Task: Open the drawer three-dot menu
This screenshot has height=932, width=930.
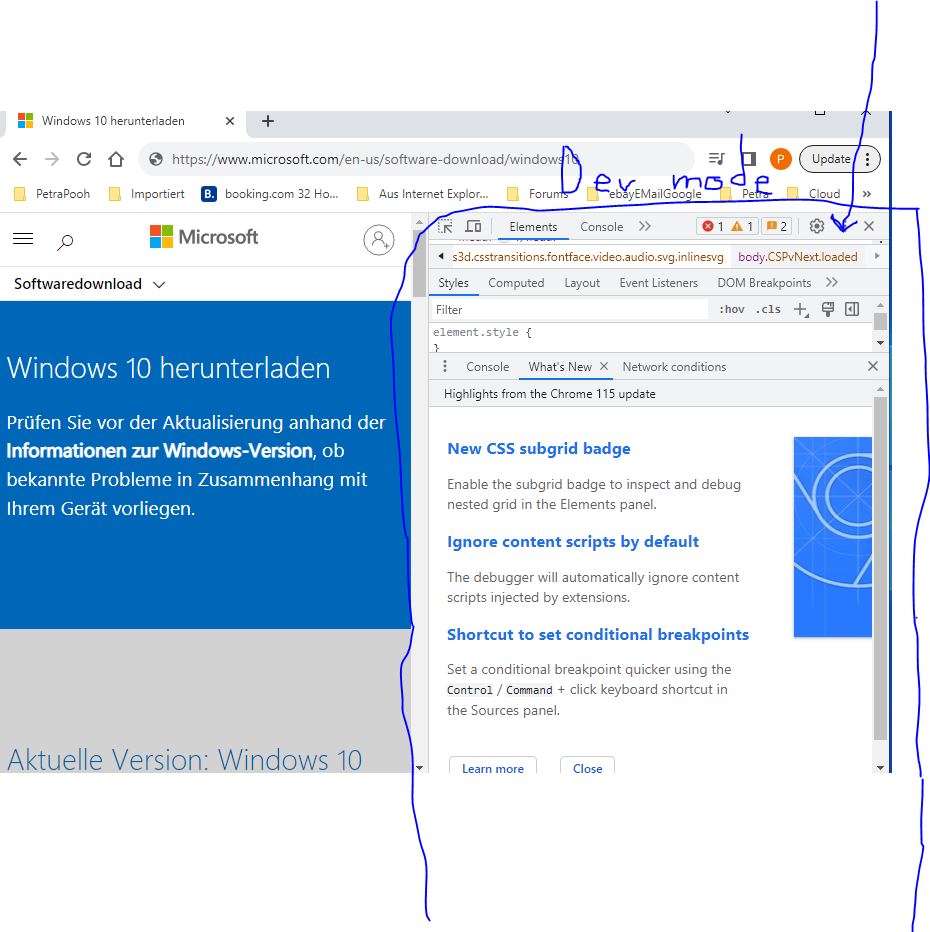Action: [445, 366]
